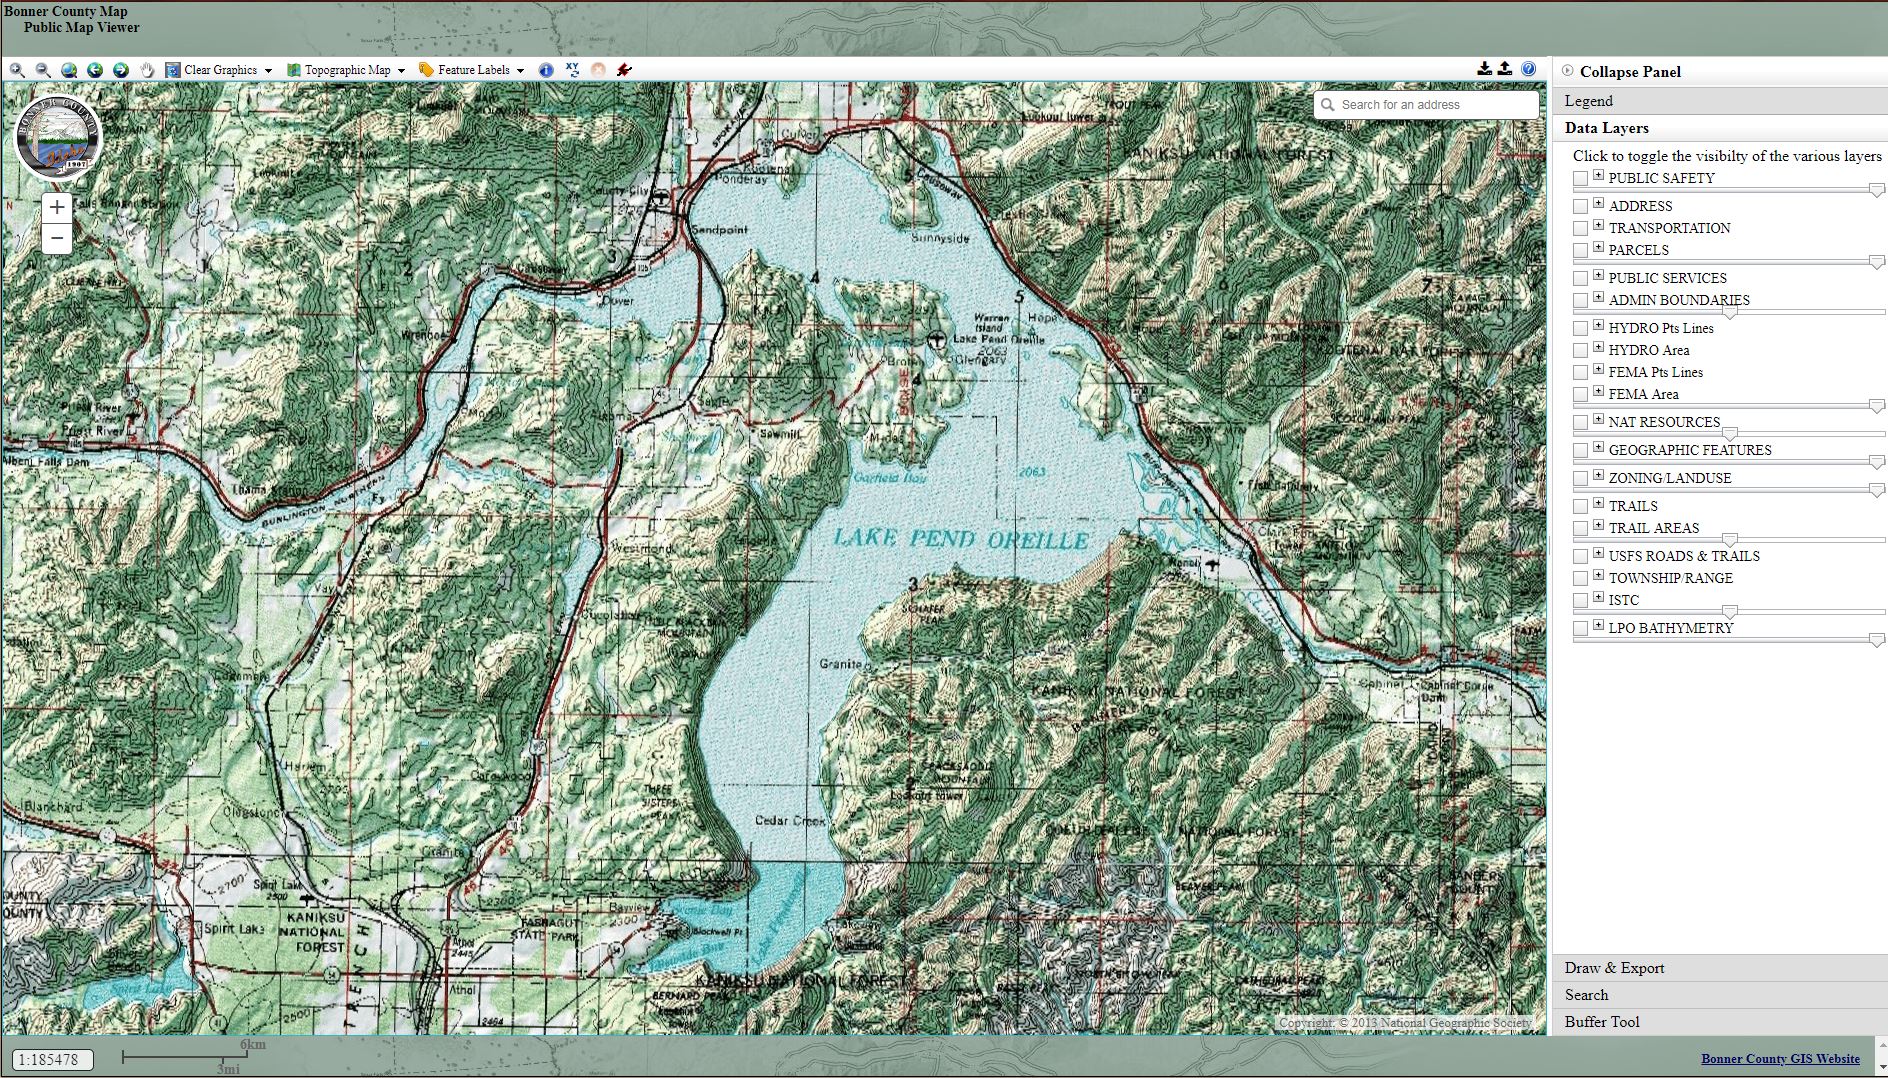The height and width of the screenshot is (1078, 1888).
Task: Go to previous map extent arrow
Action: pos(95,70)
